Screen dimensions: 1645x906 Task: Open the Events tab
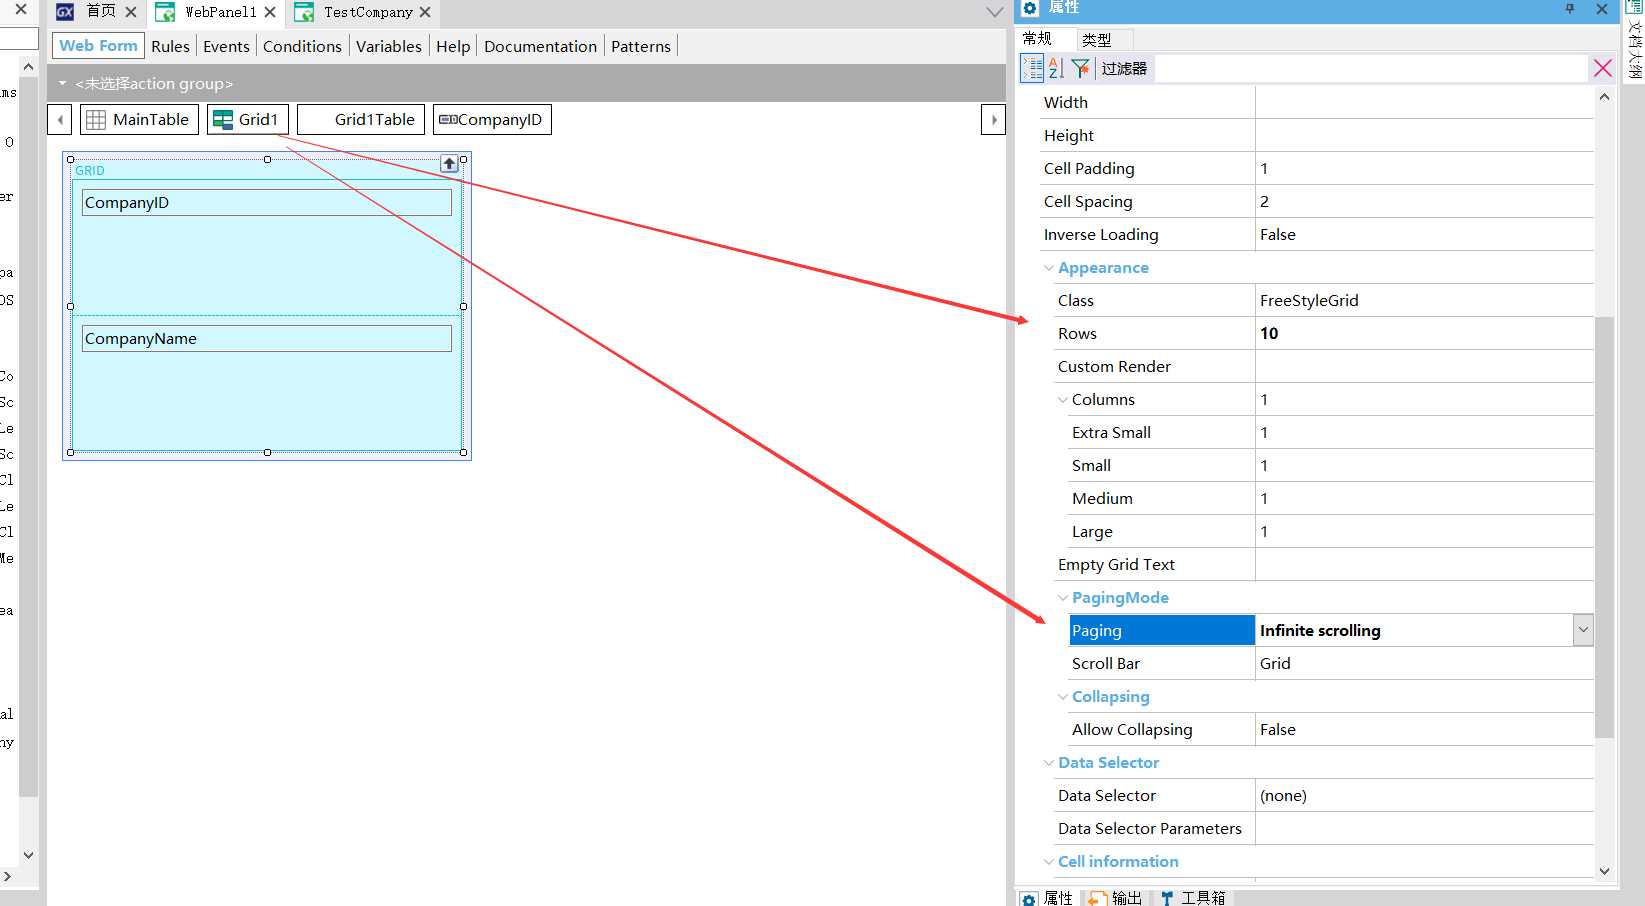[226, 46]
